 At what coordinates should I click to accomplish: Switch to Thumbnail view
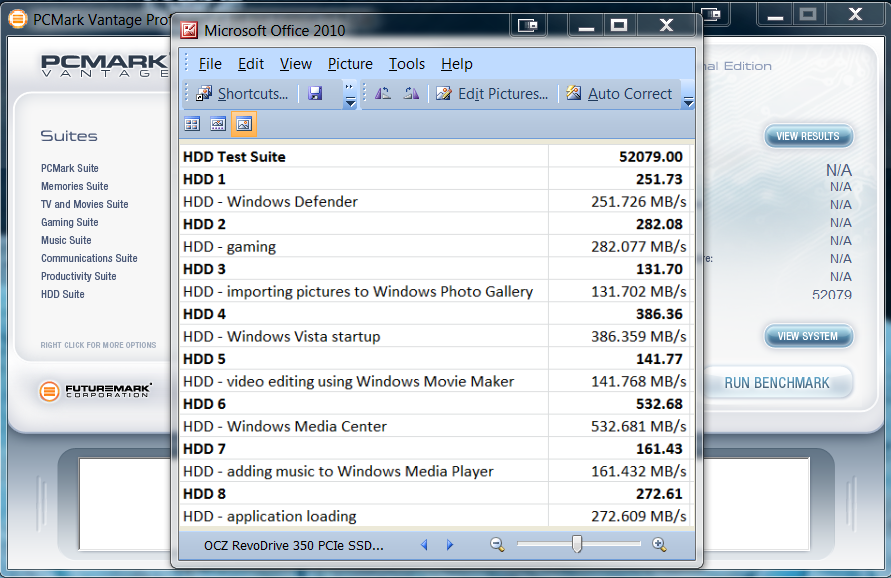click(192, 124)
